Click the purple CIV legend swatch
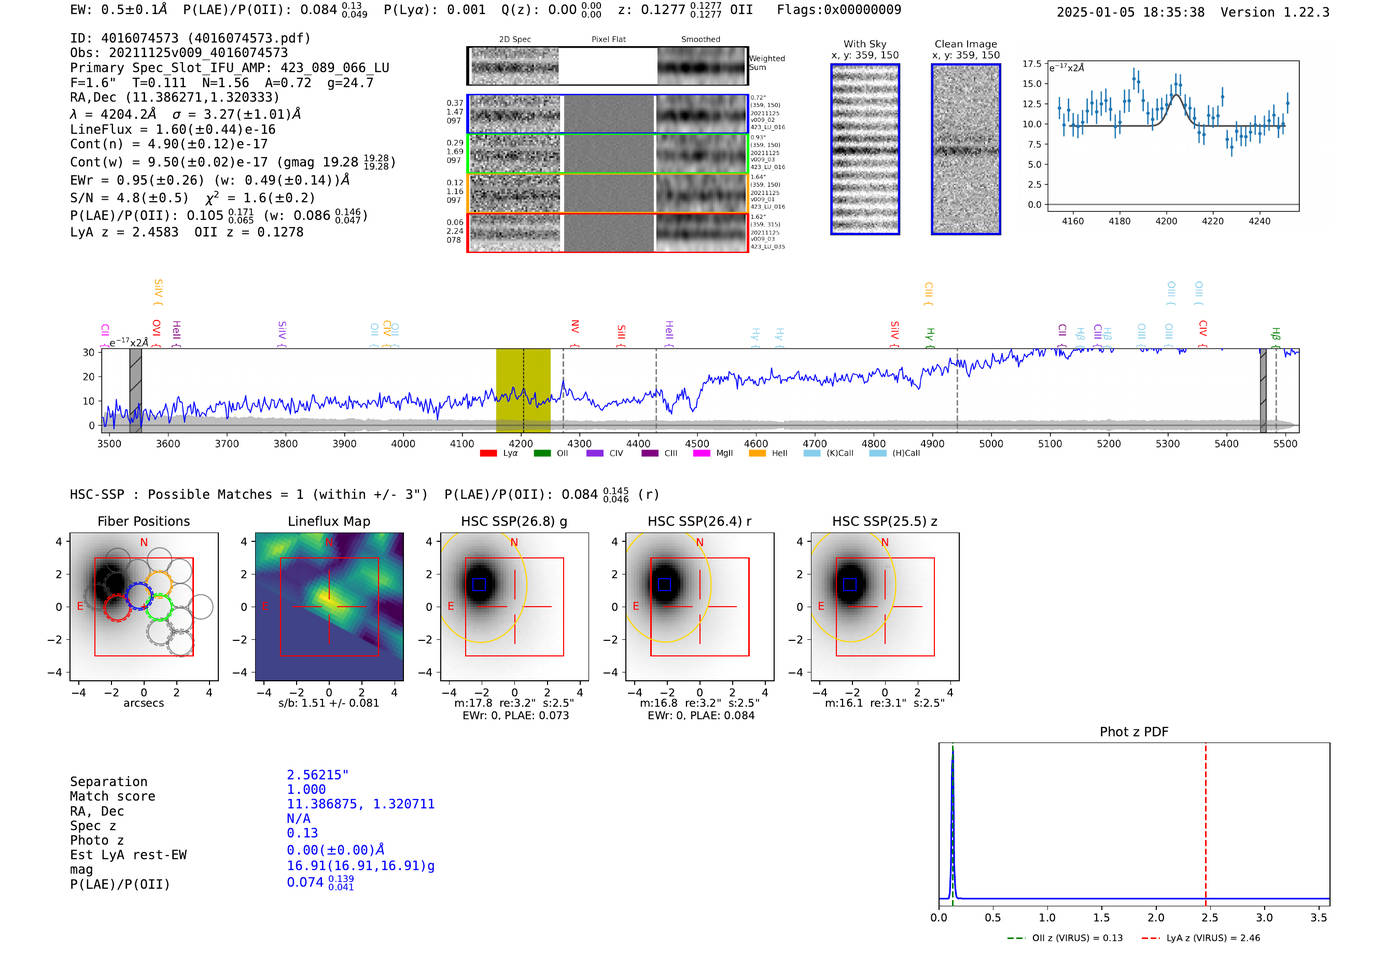The width and height of the screenshot is (1400, 953). (x=595, y=453)
